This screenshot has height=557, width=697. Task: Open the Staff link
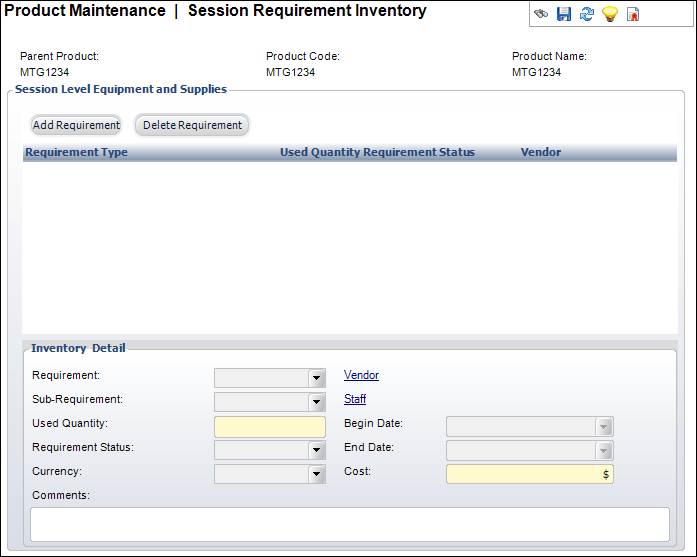click(x=355, y=399)
